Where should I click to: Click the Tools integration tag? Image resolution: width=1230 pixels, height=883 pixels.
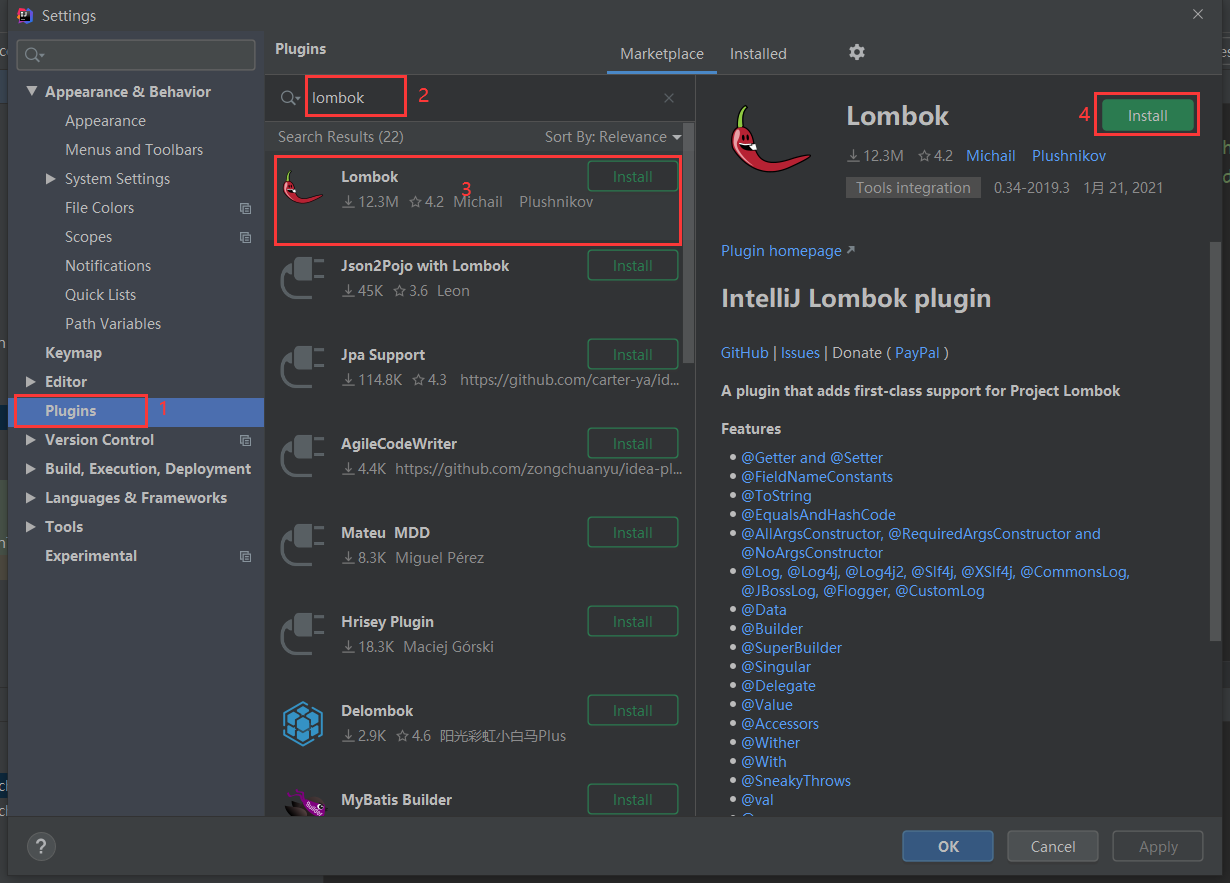[913, 188]
